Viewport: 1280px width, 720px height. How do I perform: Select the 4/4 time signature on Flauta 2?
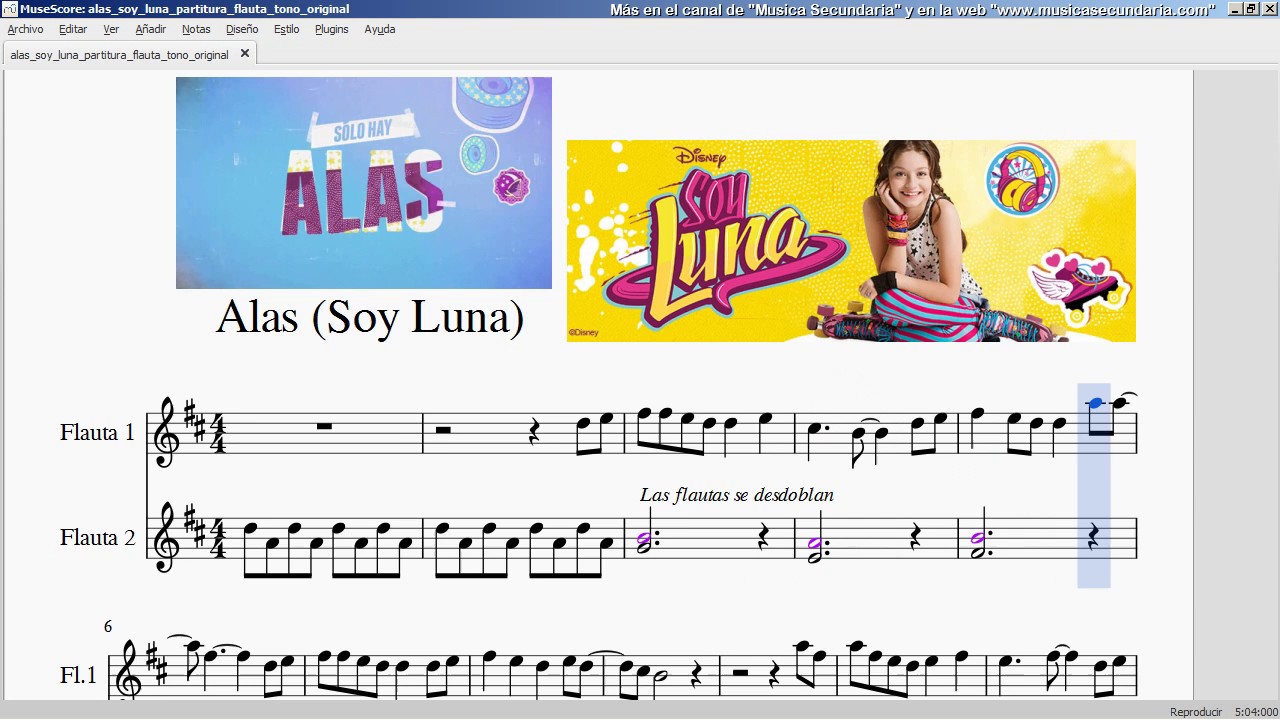coord(217,537)
